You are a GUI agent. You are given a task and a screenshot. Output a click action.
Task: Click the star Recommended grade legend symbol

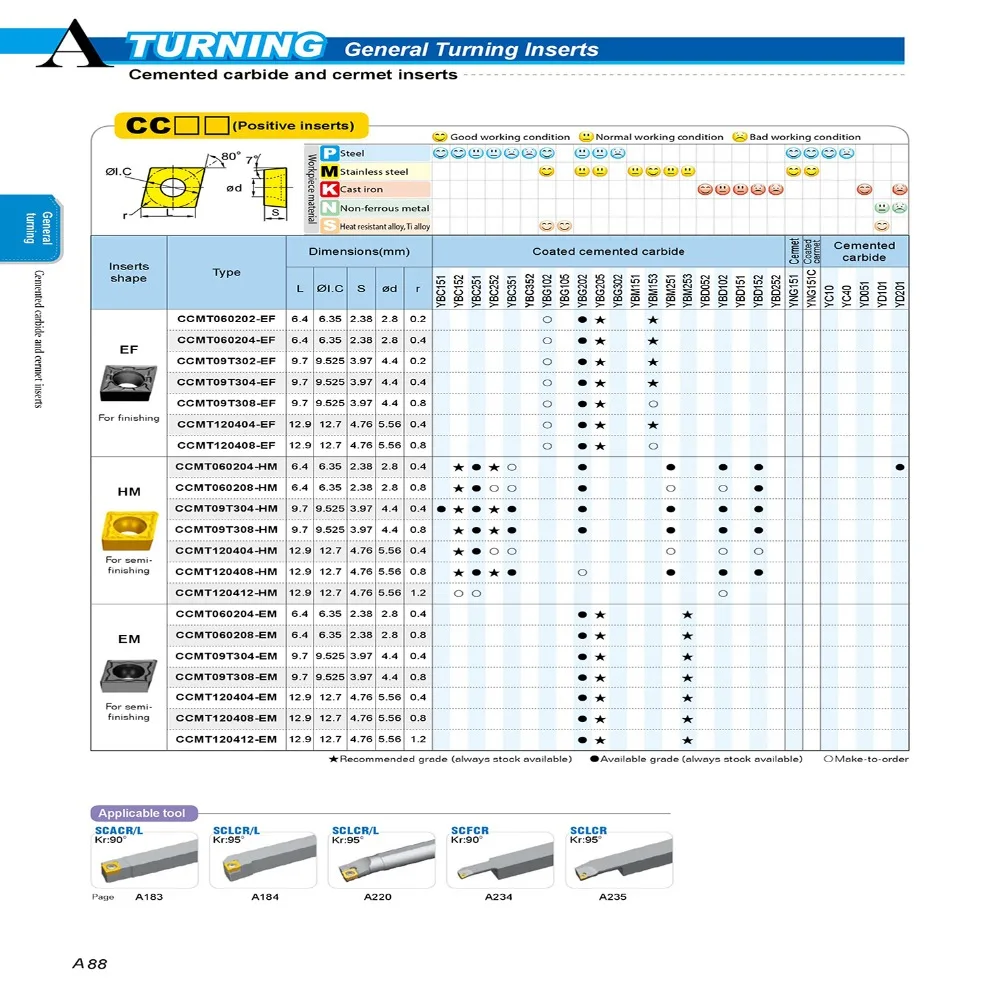point(334,759)
